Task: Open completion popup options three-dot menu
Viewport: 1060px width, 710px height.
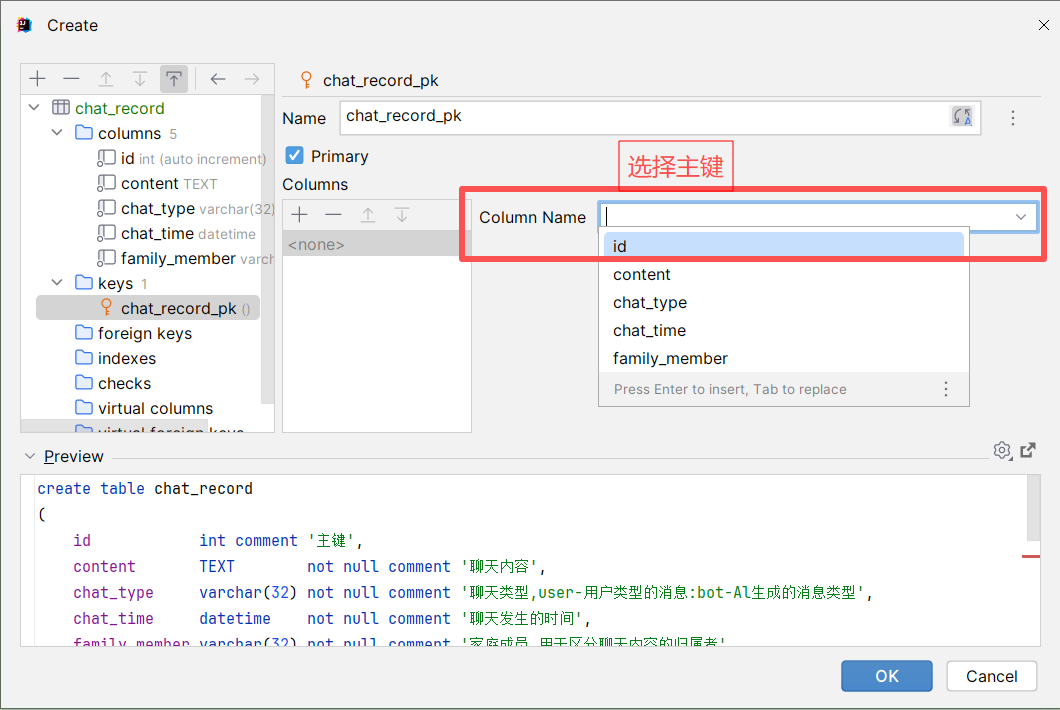Action: pos(946,389)
